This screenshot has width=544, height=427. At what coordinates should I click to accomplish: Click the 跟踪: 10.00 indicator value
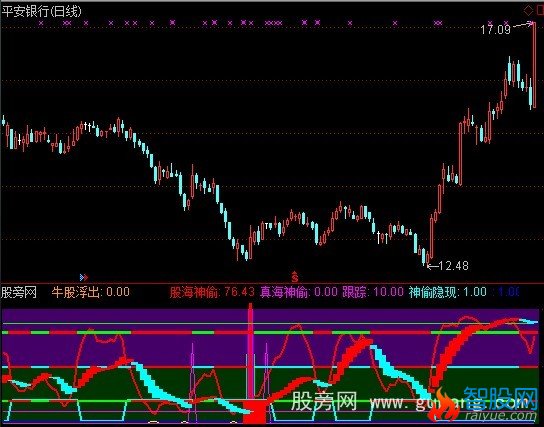click(373, 292)
